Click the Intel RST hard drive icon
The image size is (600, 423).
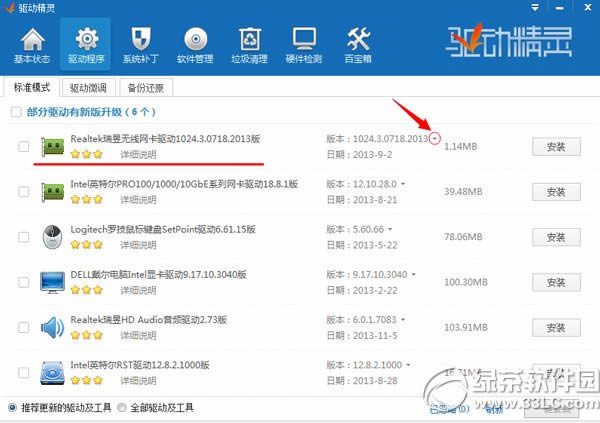52,373
